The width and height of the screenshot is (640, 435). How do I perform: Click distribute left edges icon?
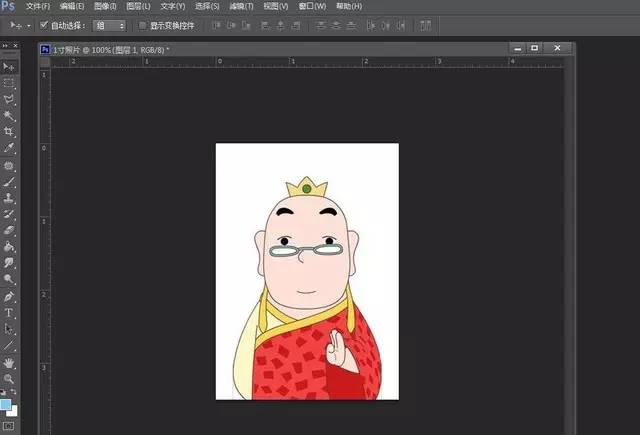[371, 26]
